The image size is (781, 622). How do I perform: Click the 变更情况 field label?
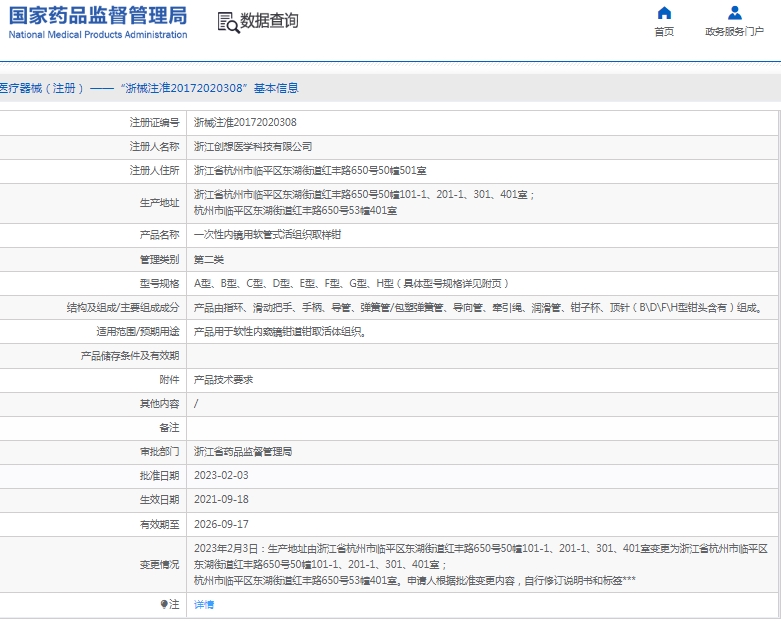pyautogui.click(x=159, y=565)
